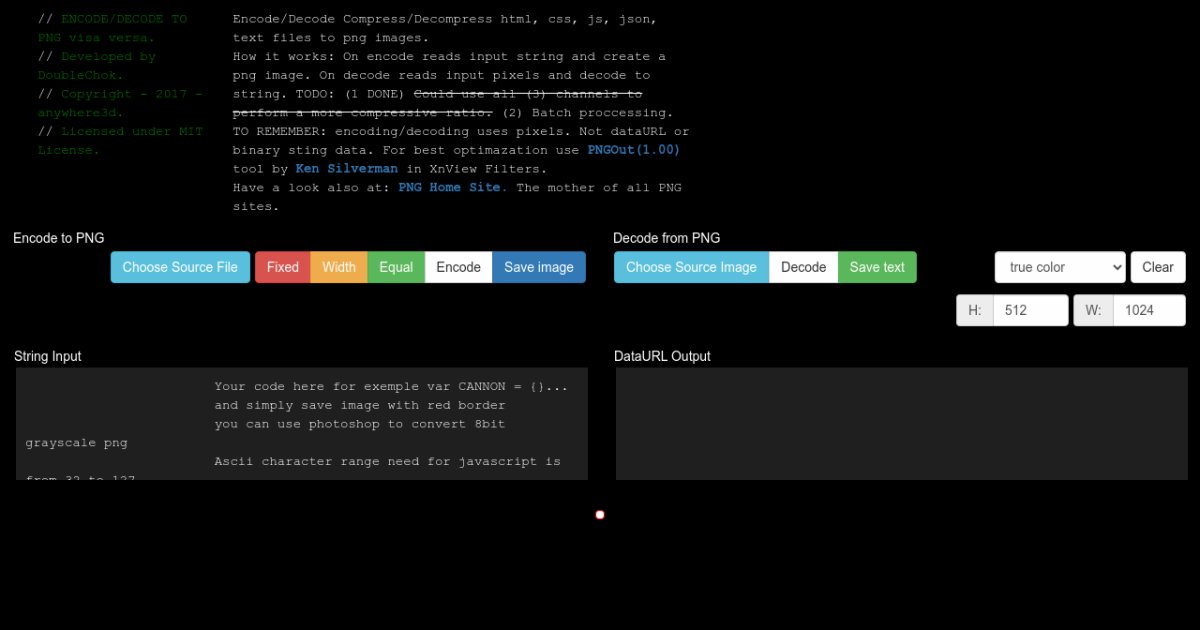The image size is (1200, 630).
Task: Follow the Ken Silverman link
Action: click(x=347, y=169)
